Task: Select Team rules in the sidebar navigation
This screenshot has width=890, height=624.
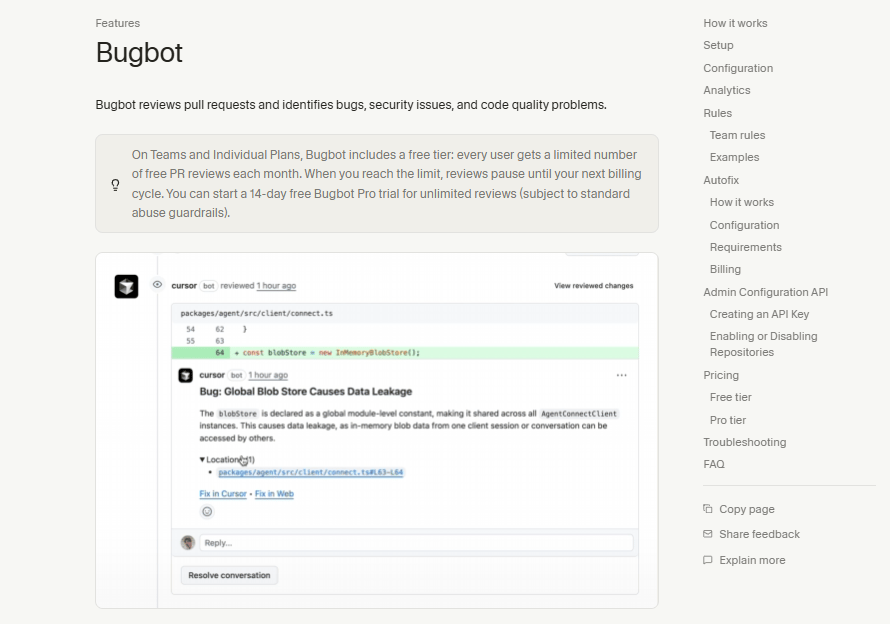Action: click(737, 135)
